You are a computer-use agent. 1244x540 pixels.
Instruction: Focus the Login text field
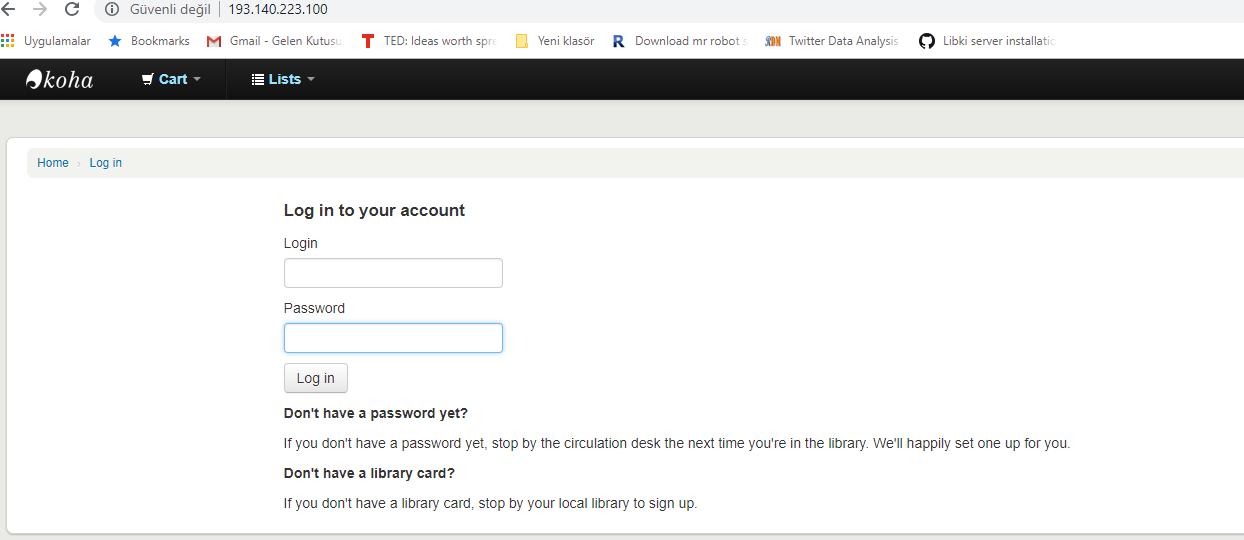click(x=393, y=273)
